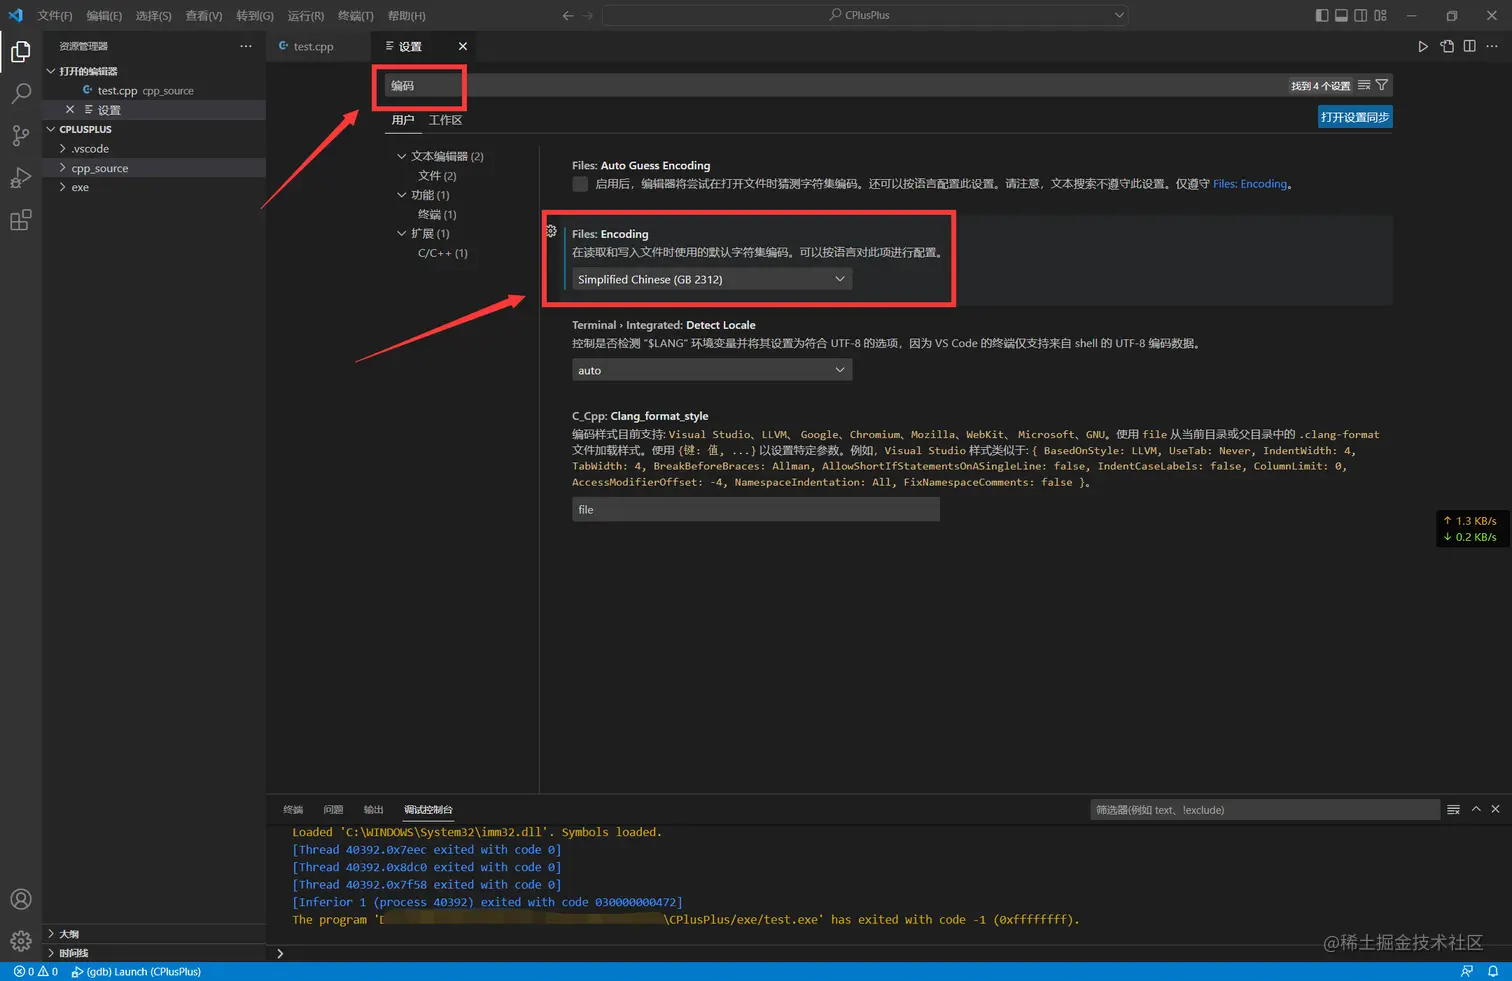Select 终端 (1) in settings tree

pos(437,214)
